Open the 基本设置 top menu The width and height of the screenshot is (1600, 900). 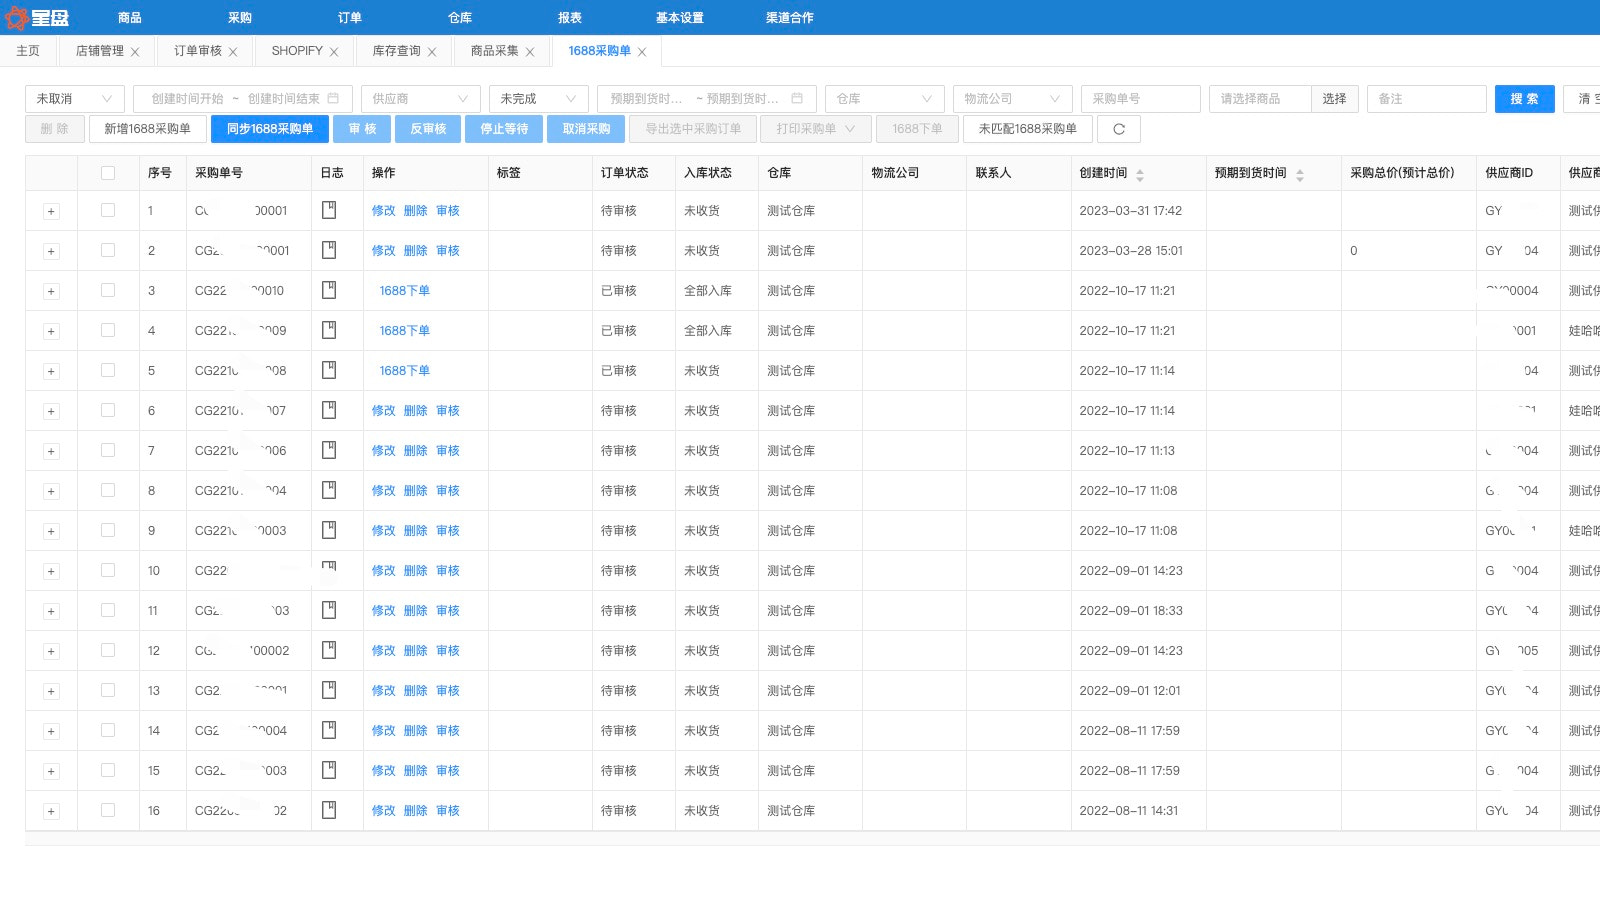click(x=680, y=17)
